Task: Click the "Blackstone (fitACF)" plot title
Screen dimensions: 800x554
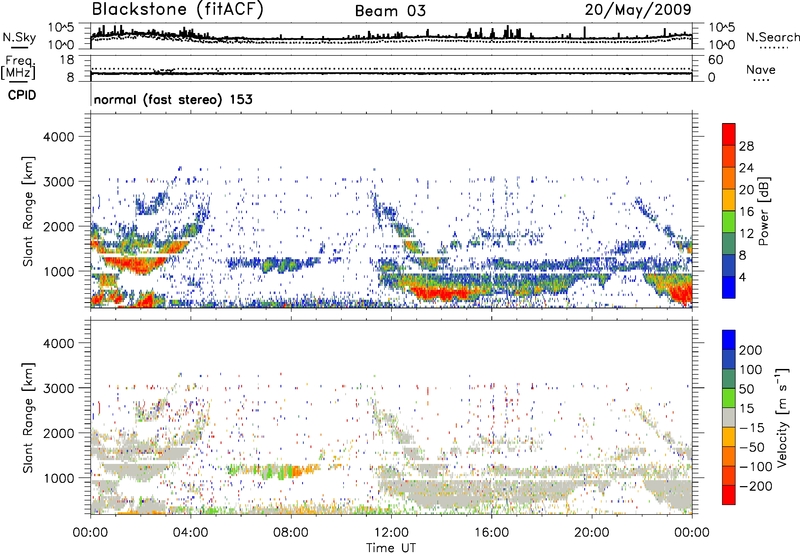Action: click(x=177, y=10)
